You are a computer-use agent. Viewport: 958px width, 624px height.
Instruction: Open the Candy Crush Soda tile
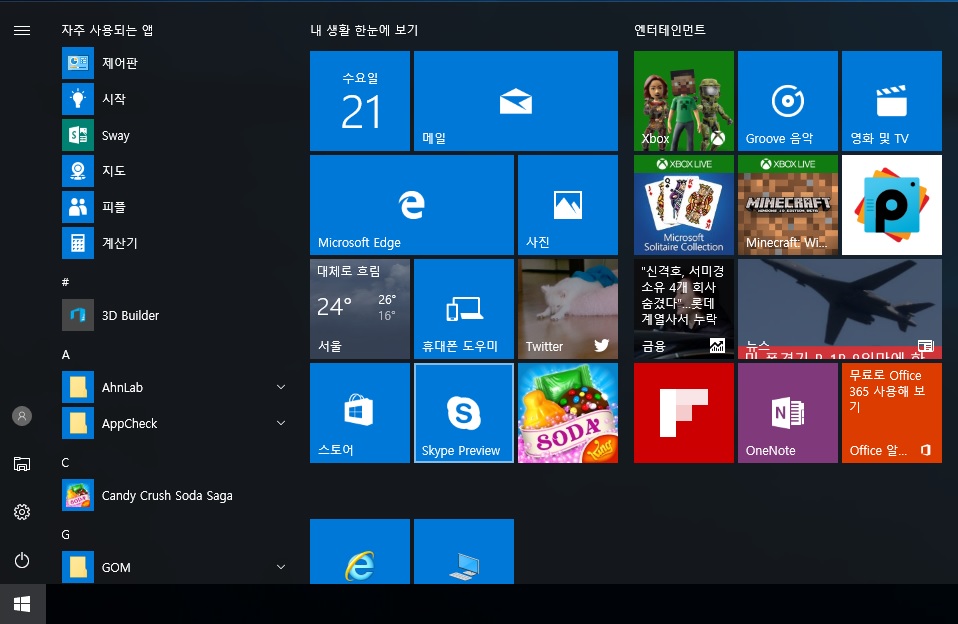pyautogui.click(x=568, y=413)
